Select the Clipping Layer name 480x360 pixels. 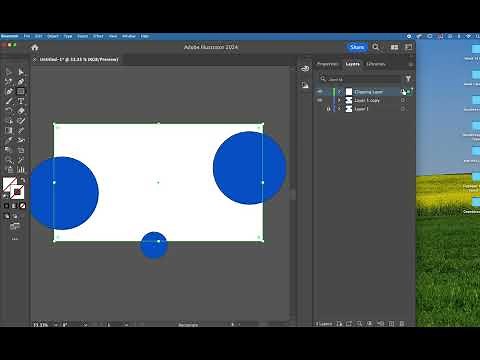368,92
